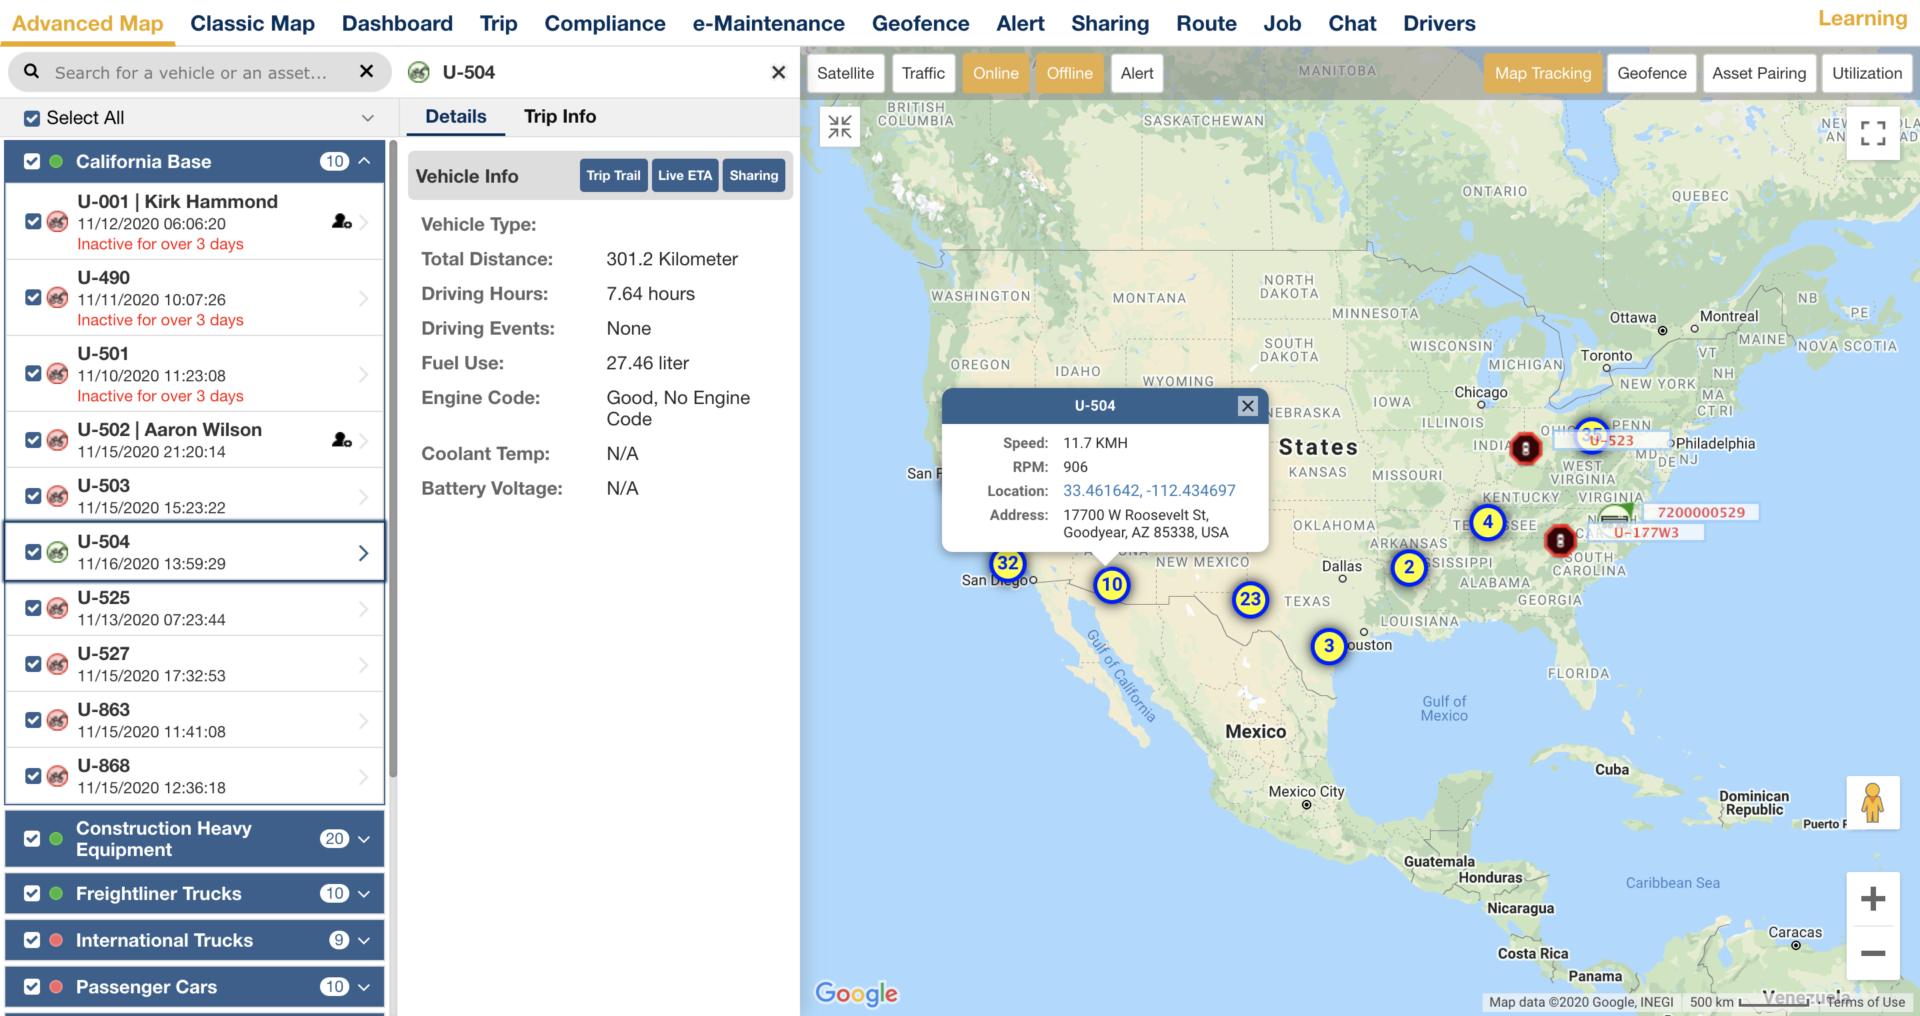Uncheck the International Trucks group checkbox
Viewport: 1920px width, 1016px height.
coord(33,940)
